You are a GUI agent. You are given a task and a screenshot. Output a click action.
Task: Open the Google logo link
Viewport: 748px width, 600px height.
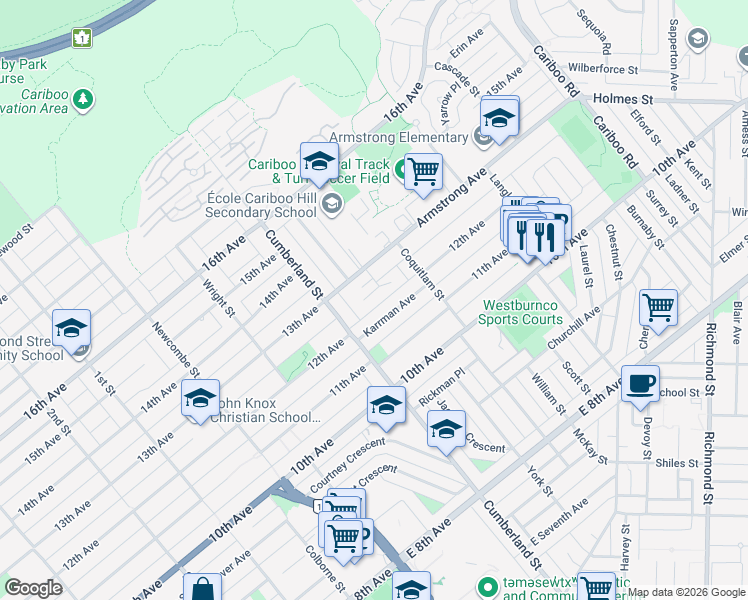point(33,588)
